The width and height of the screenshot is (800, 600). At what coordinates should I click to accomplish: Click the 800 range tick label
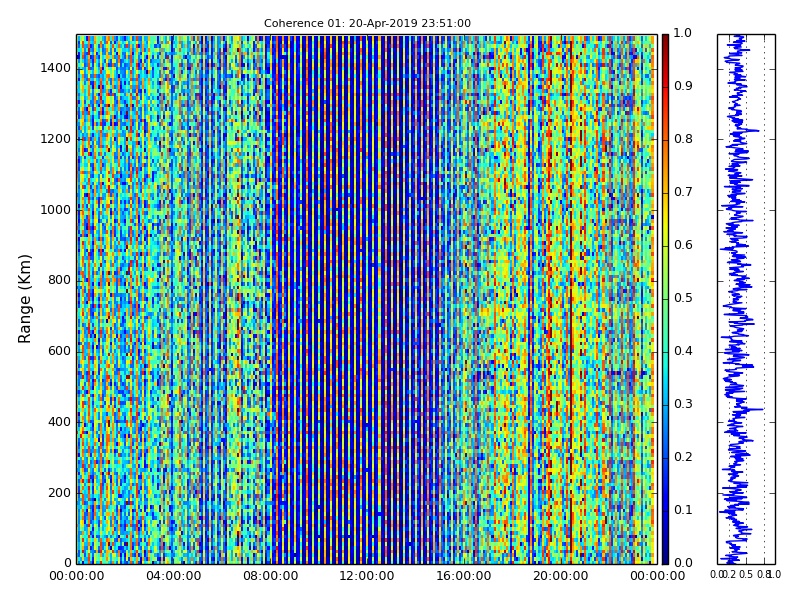[59, 280]
